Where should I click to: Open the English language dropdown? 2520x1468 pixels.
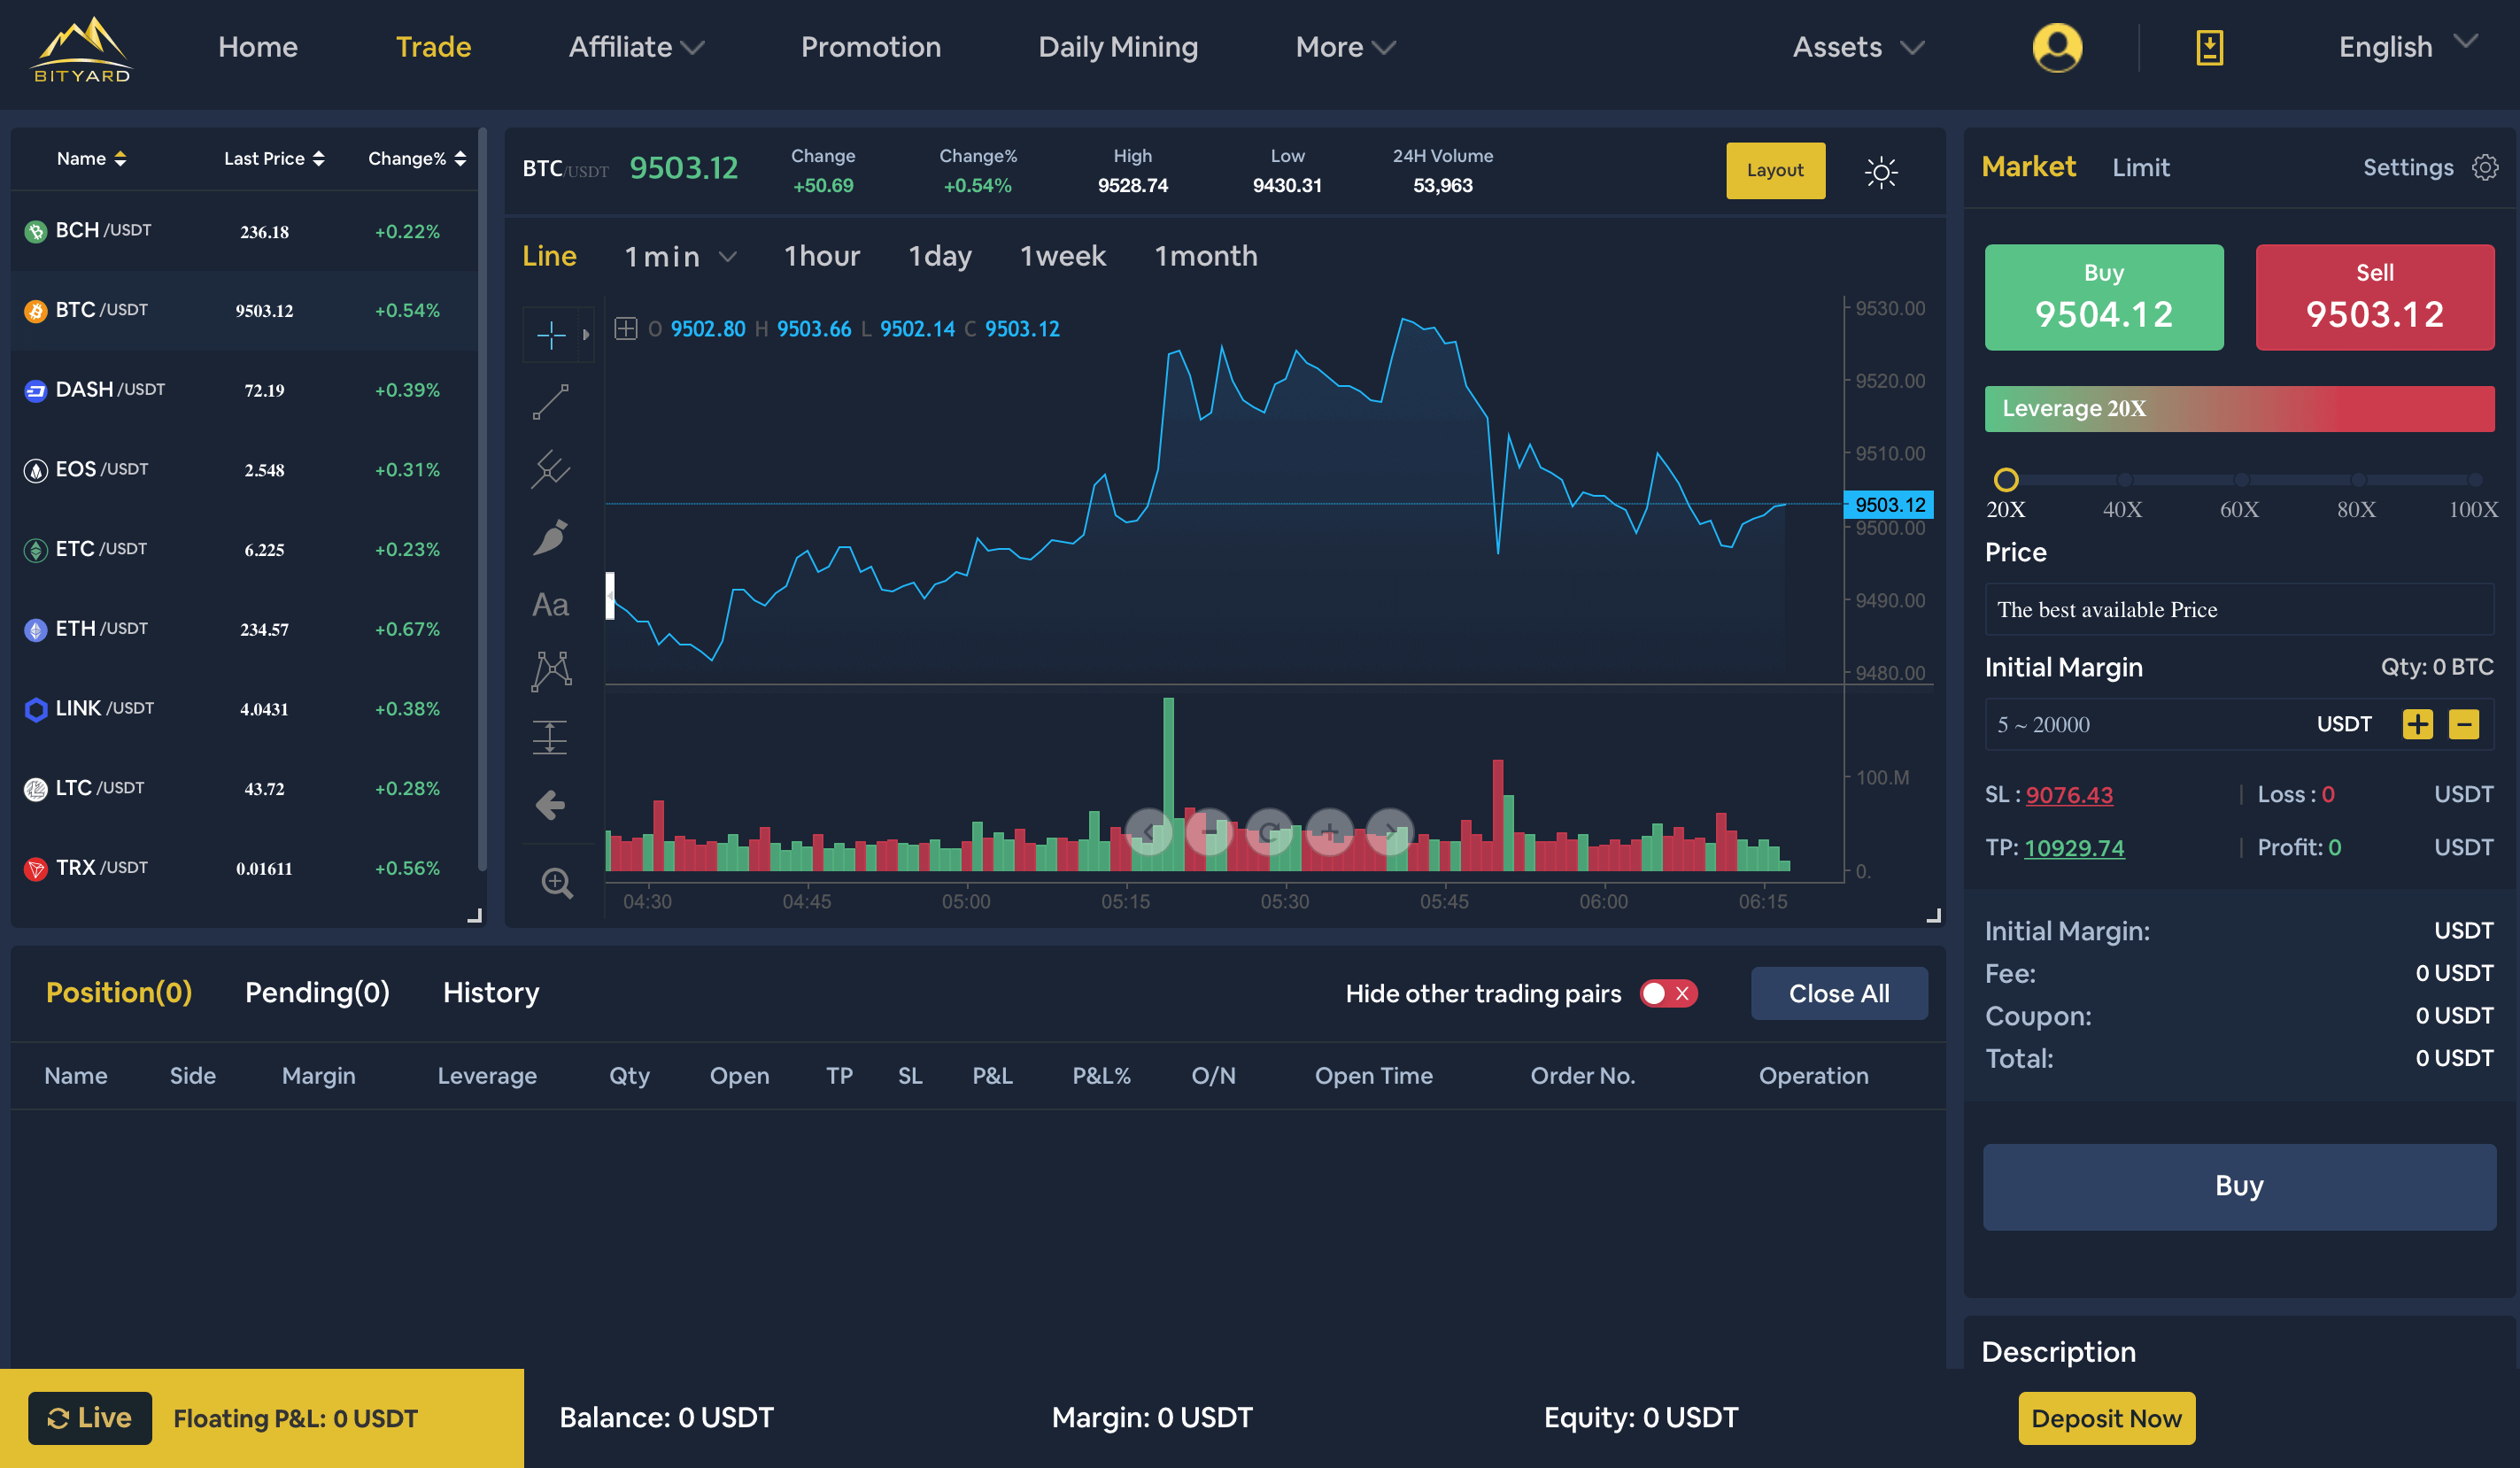click(x=2409, y=46)
